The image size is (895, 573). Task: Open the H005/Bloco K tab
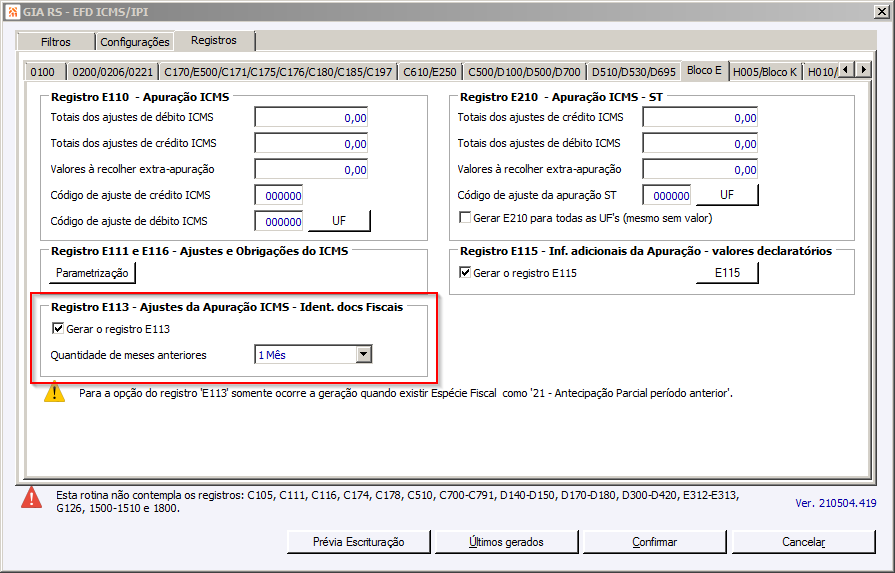(765, 72)
